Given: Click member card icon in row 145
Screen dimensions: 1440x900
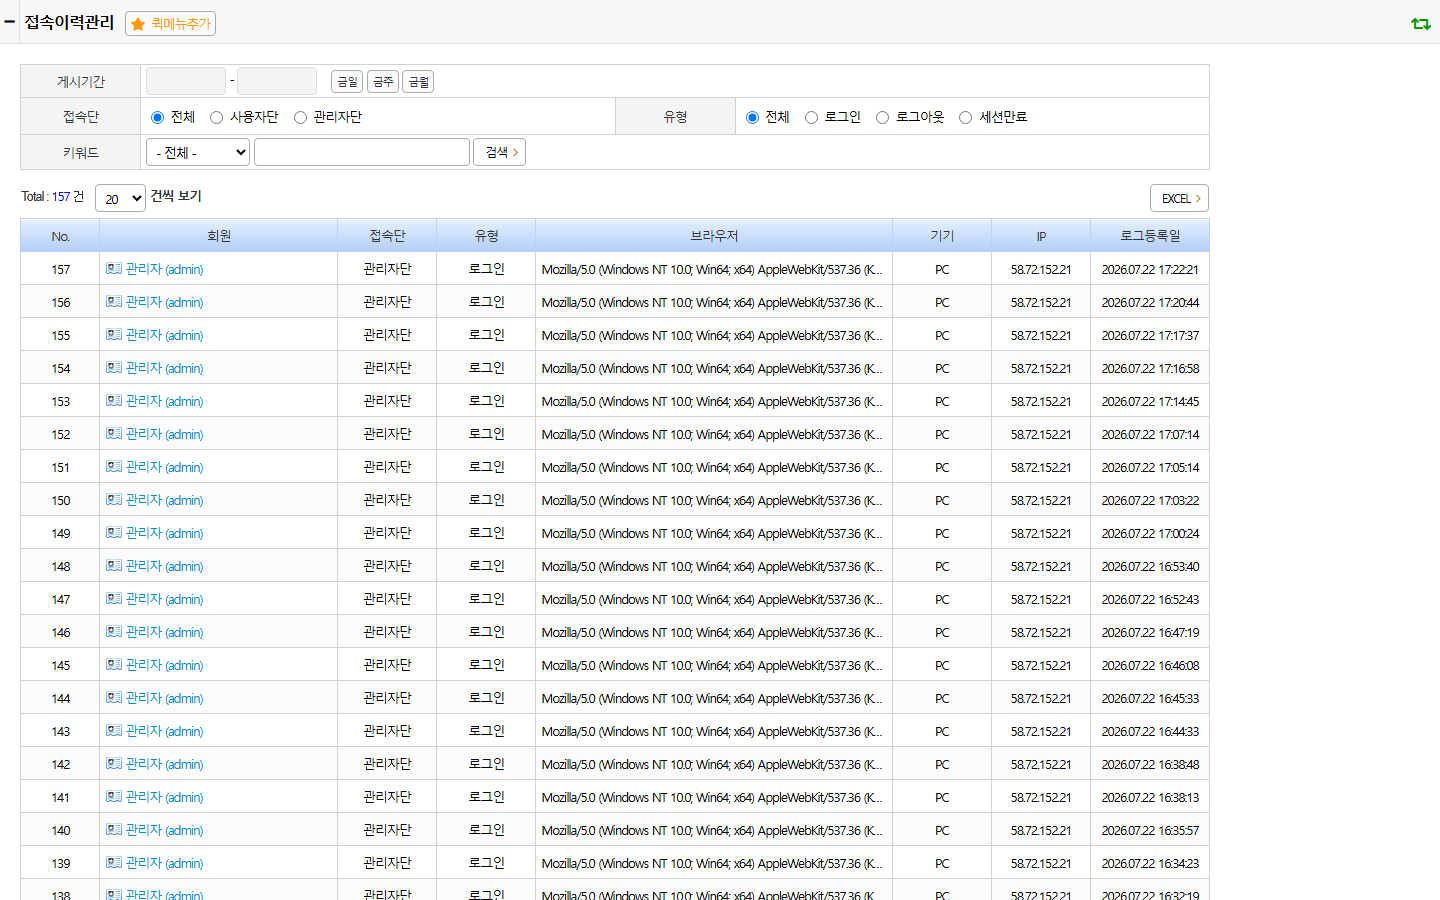Looking at the screenshot, I should point(114,664).
